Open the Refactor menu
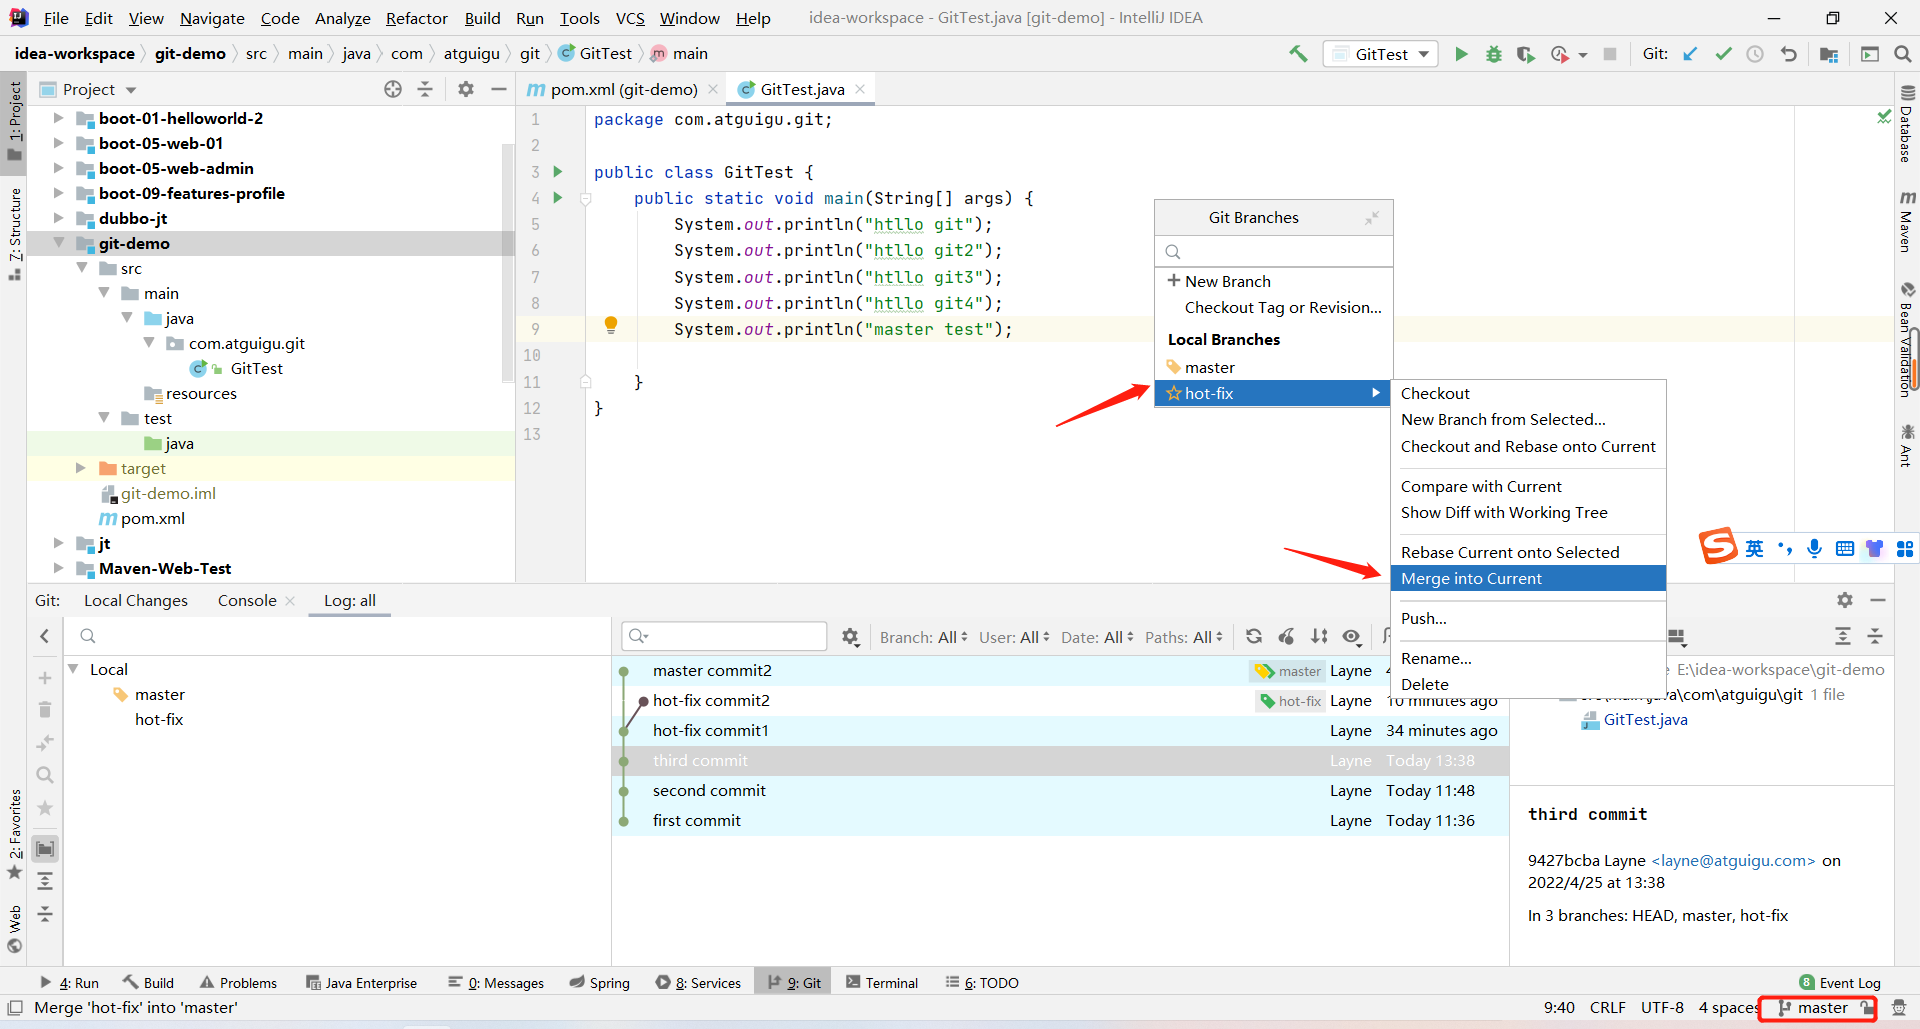This screenshot has height=1029, width=1920. [417, 18]
